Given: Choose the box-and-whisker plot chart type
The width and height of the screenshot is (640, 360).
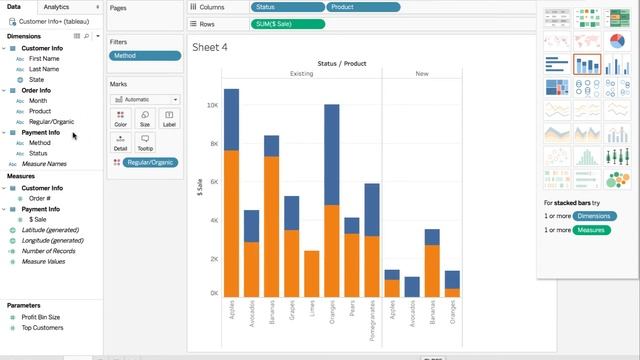Looking at the screenshot, I should (x=617, y=157).
